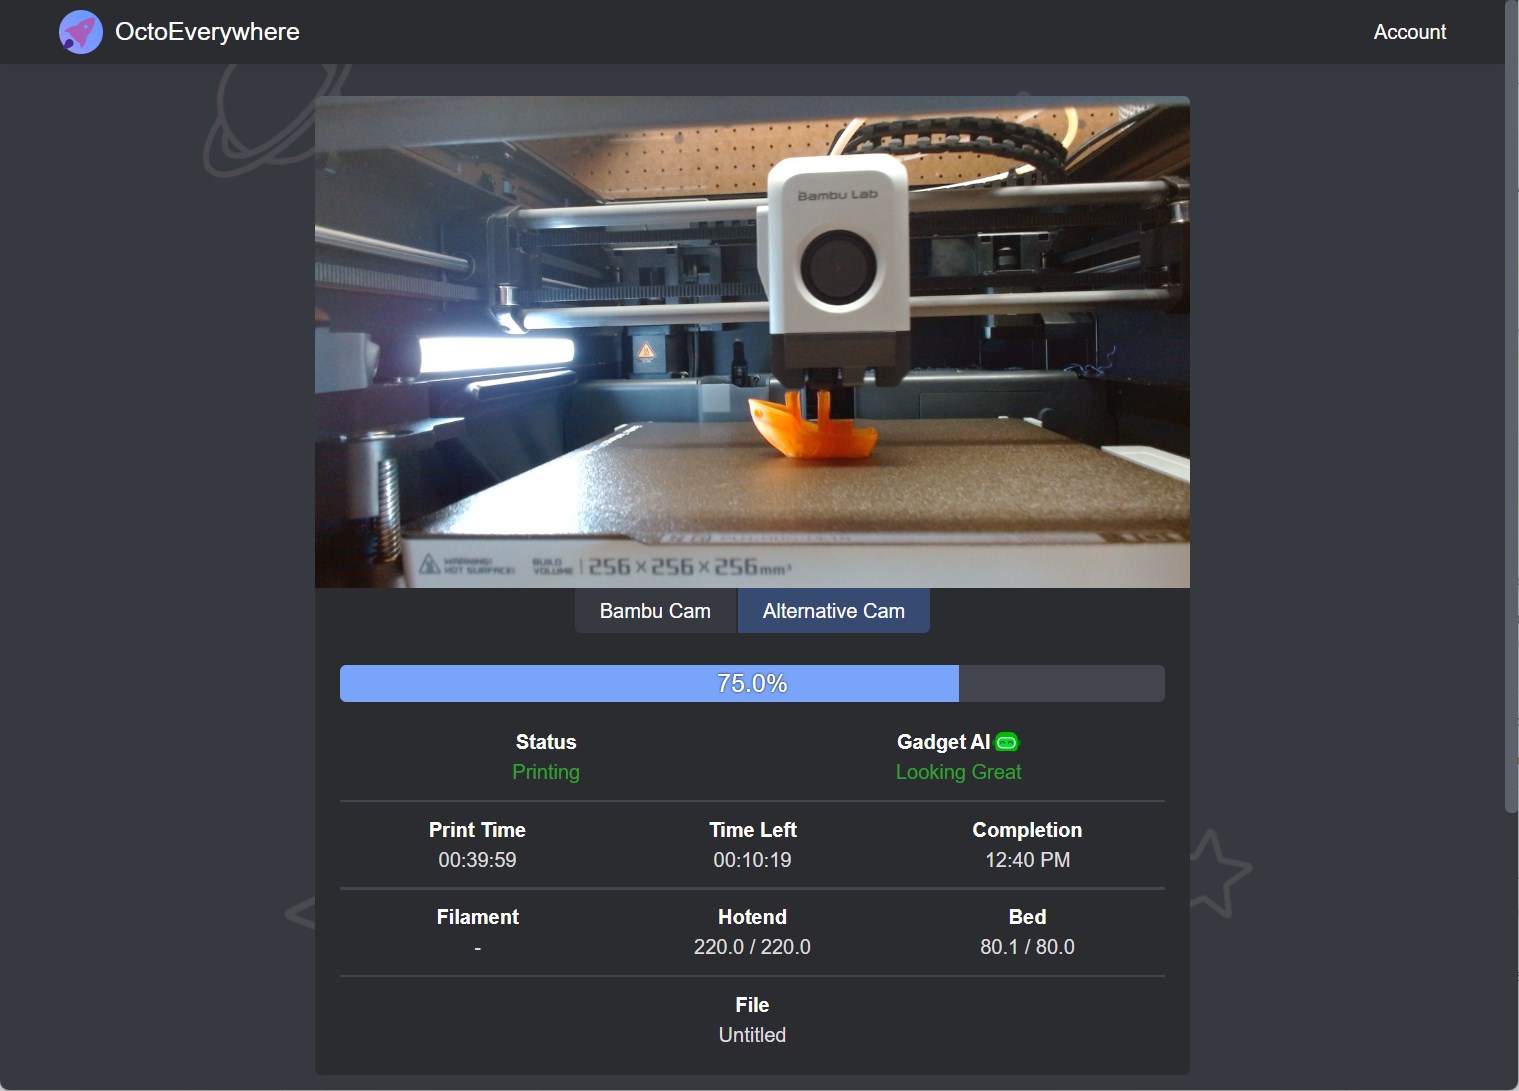Image resolution: width=1519 pixels, height=1091 pixels.
Task: Click the Looking Great status text
Action: [957, 771]
